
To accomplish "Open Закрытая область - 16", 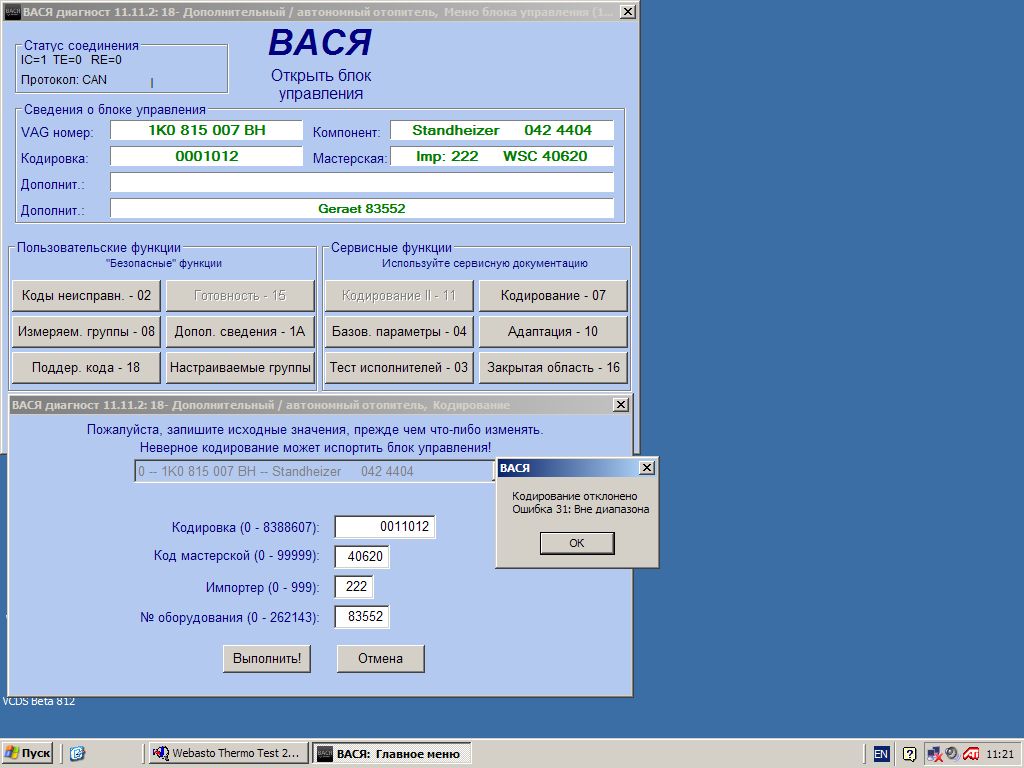I will point(553,367).
